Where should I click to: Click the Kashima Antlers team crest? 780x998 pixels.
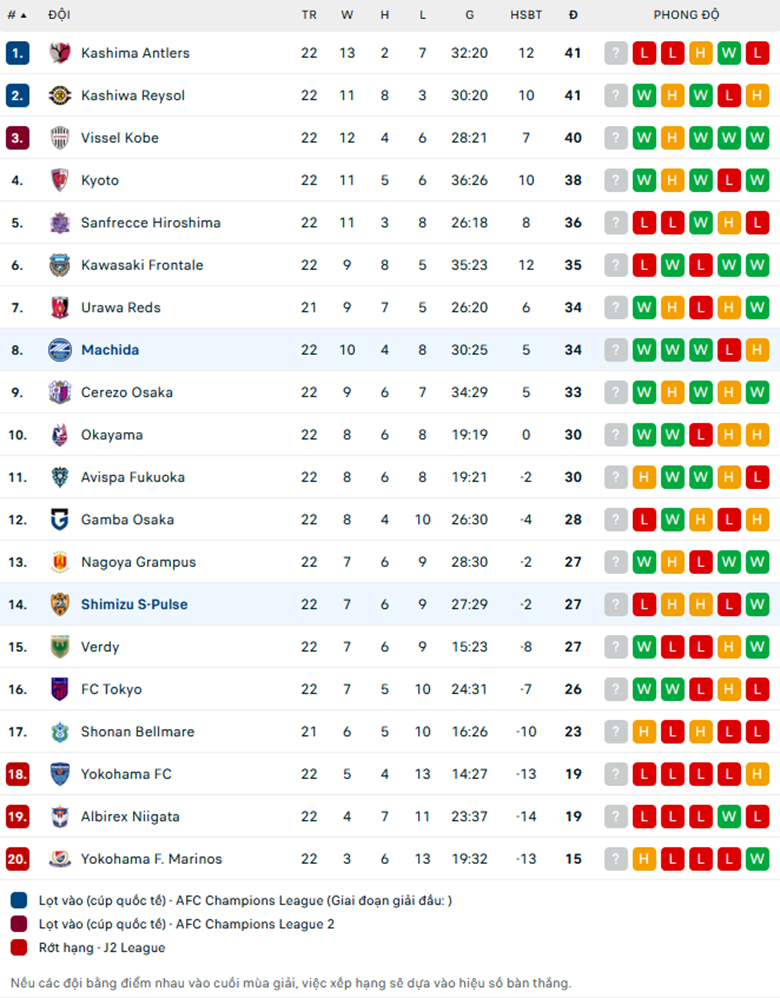coord(60,53)
